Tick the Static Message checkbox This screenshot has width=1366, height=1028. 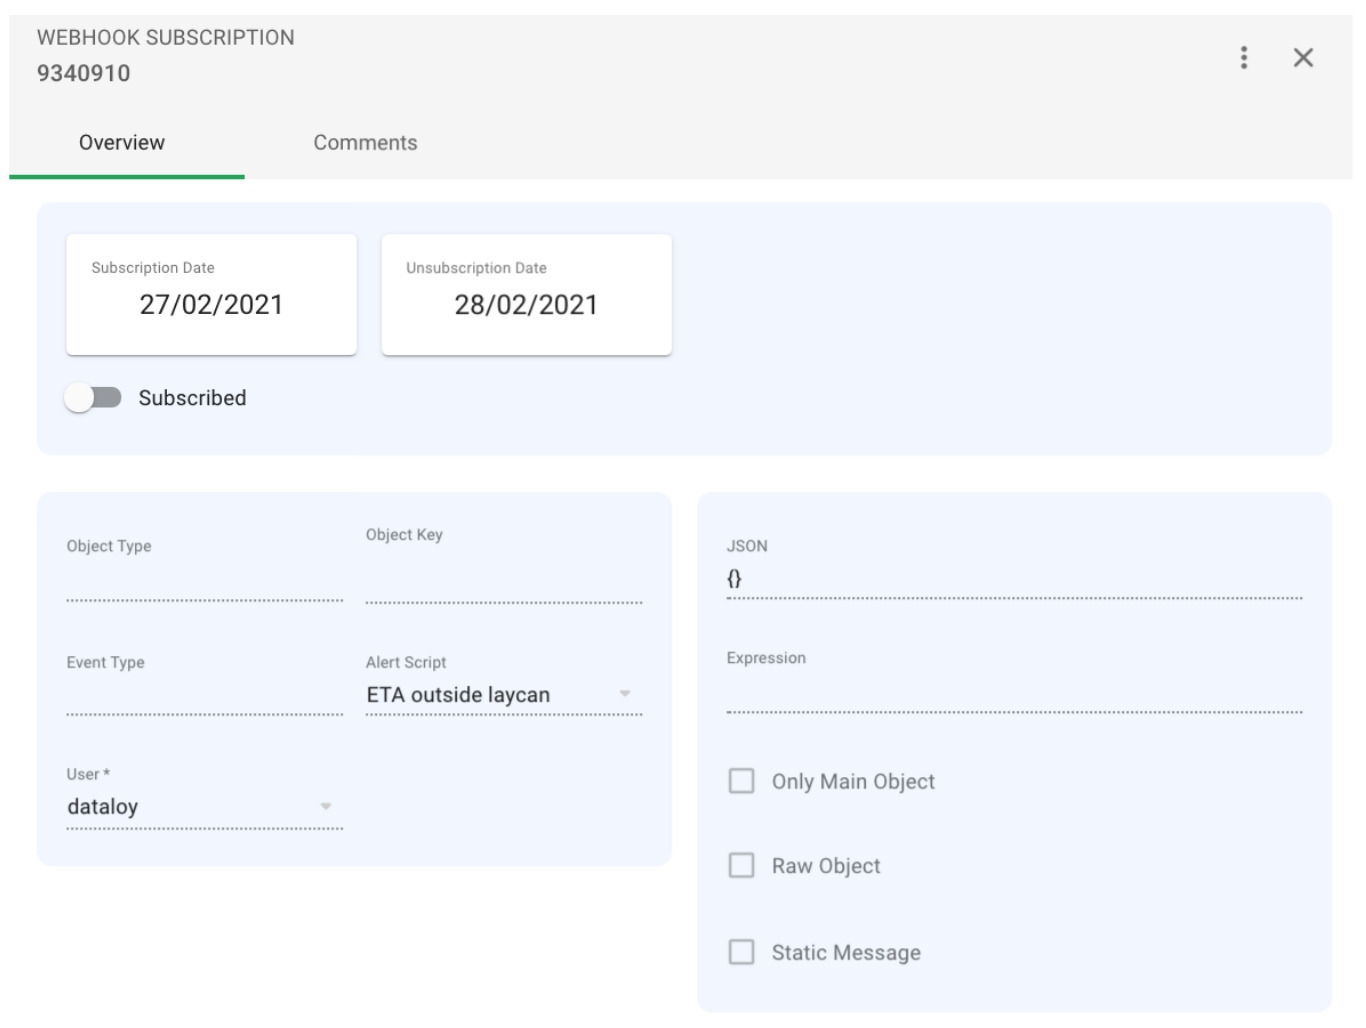741,952
